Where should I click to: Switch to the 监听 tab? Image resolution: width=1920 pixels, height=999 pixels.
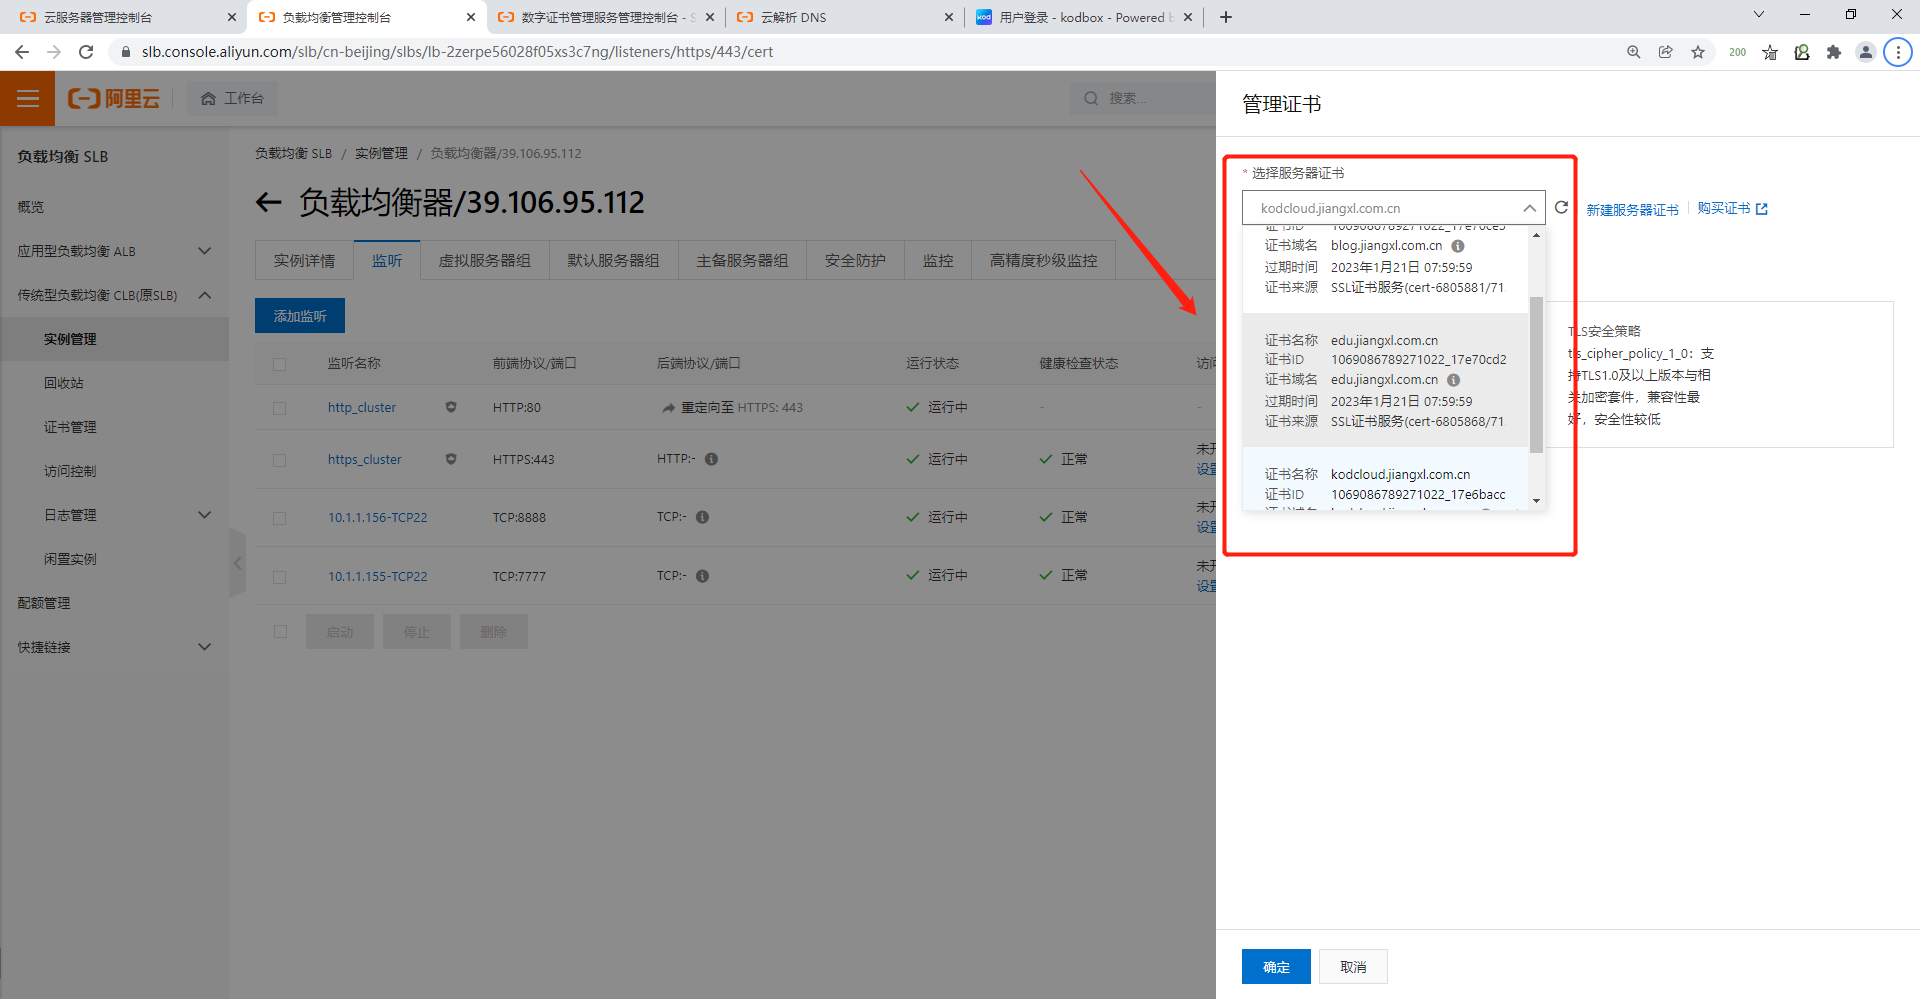pyautogui.click(x=387, y=261)
